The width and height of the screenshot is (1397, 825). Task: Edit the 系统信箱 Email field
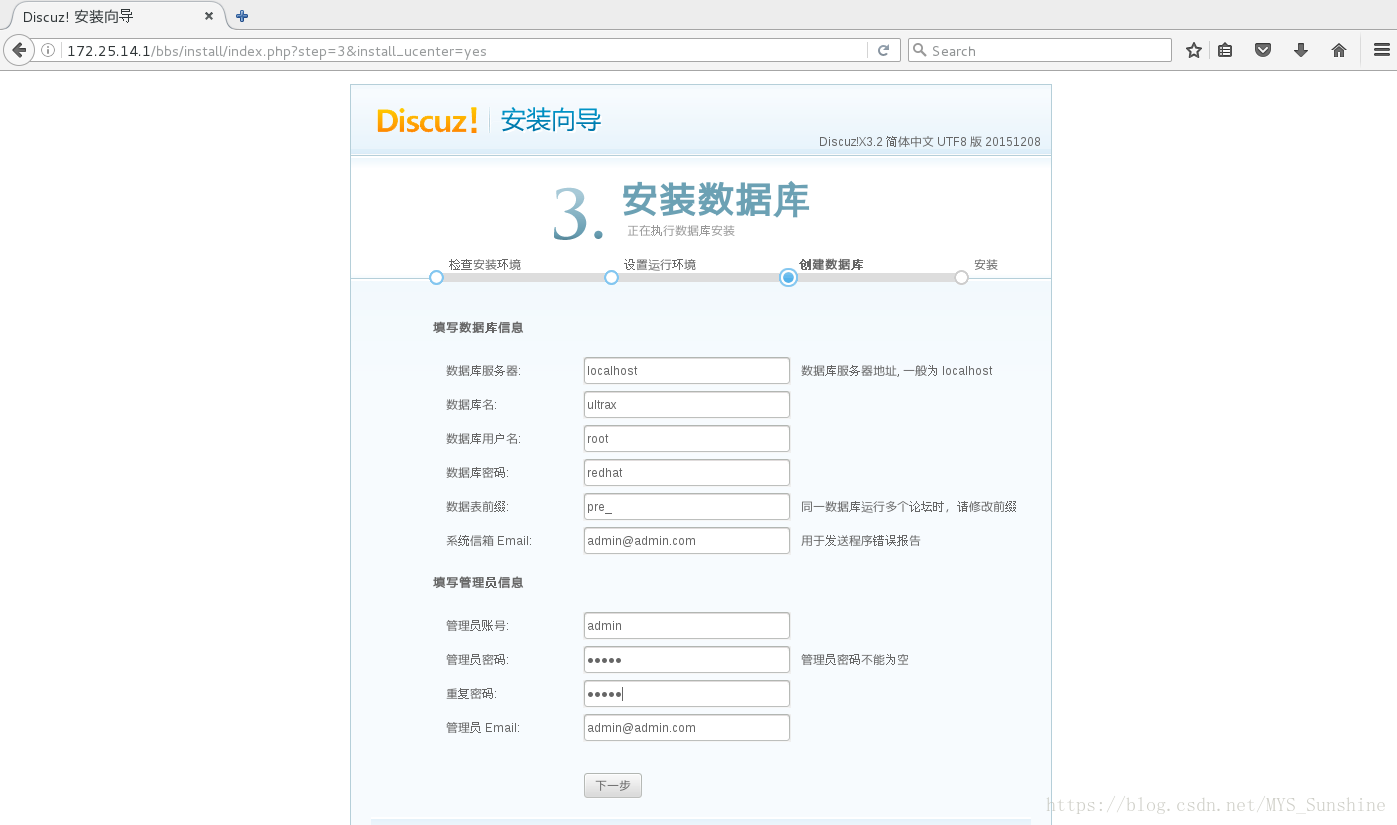(x=687, y=540)
